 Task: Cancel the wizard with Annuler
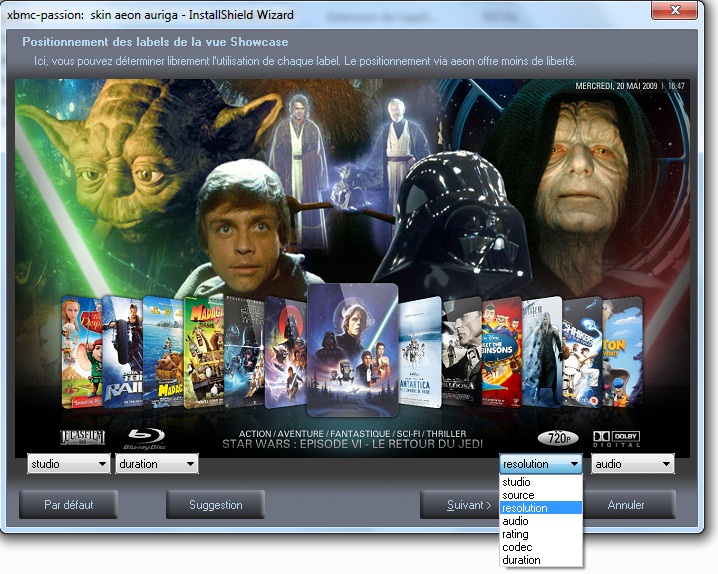[629, 505]
